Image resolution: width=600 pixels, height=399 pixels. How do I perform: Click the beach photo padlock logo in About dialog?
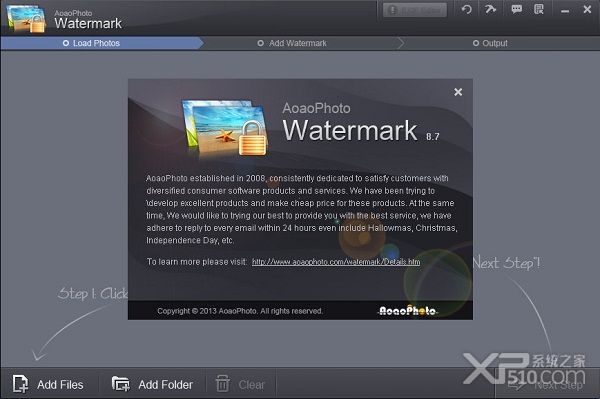(x=225, y=128)
